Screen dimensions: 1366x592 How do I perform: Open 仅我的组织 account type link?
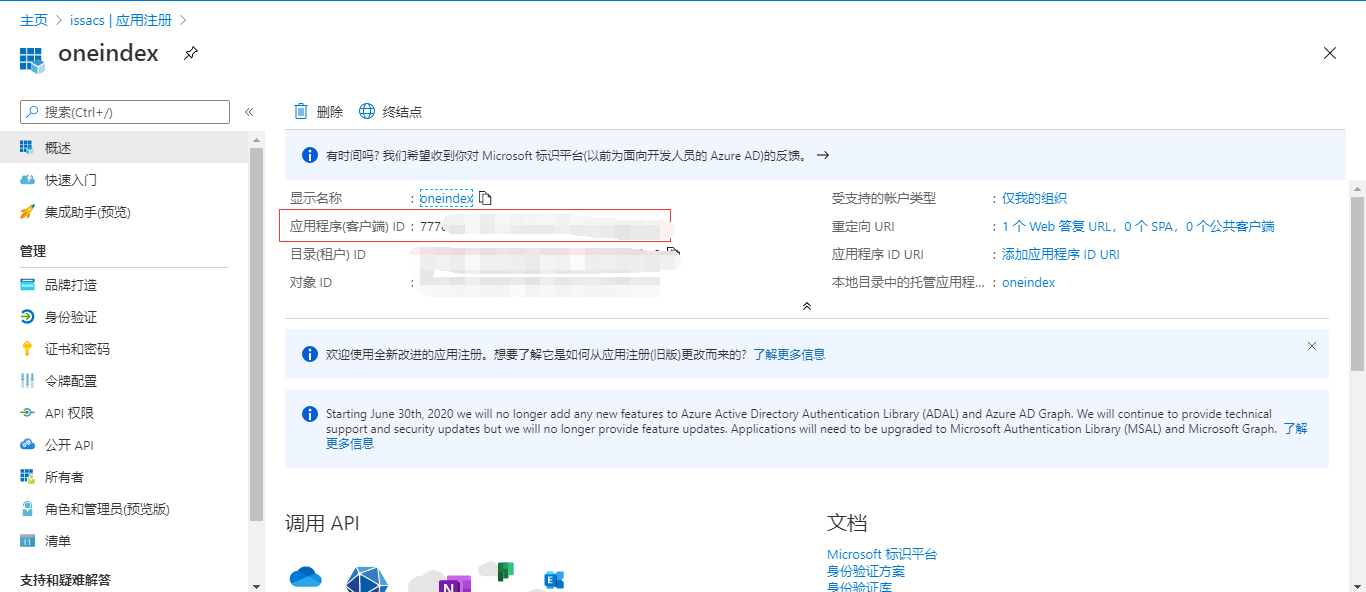(1034, 198)
